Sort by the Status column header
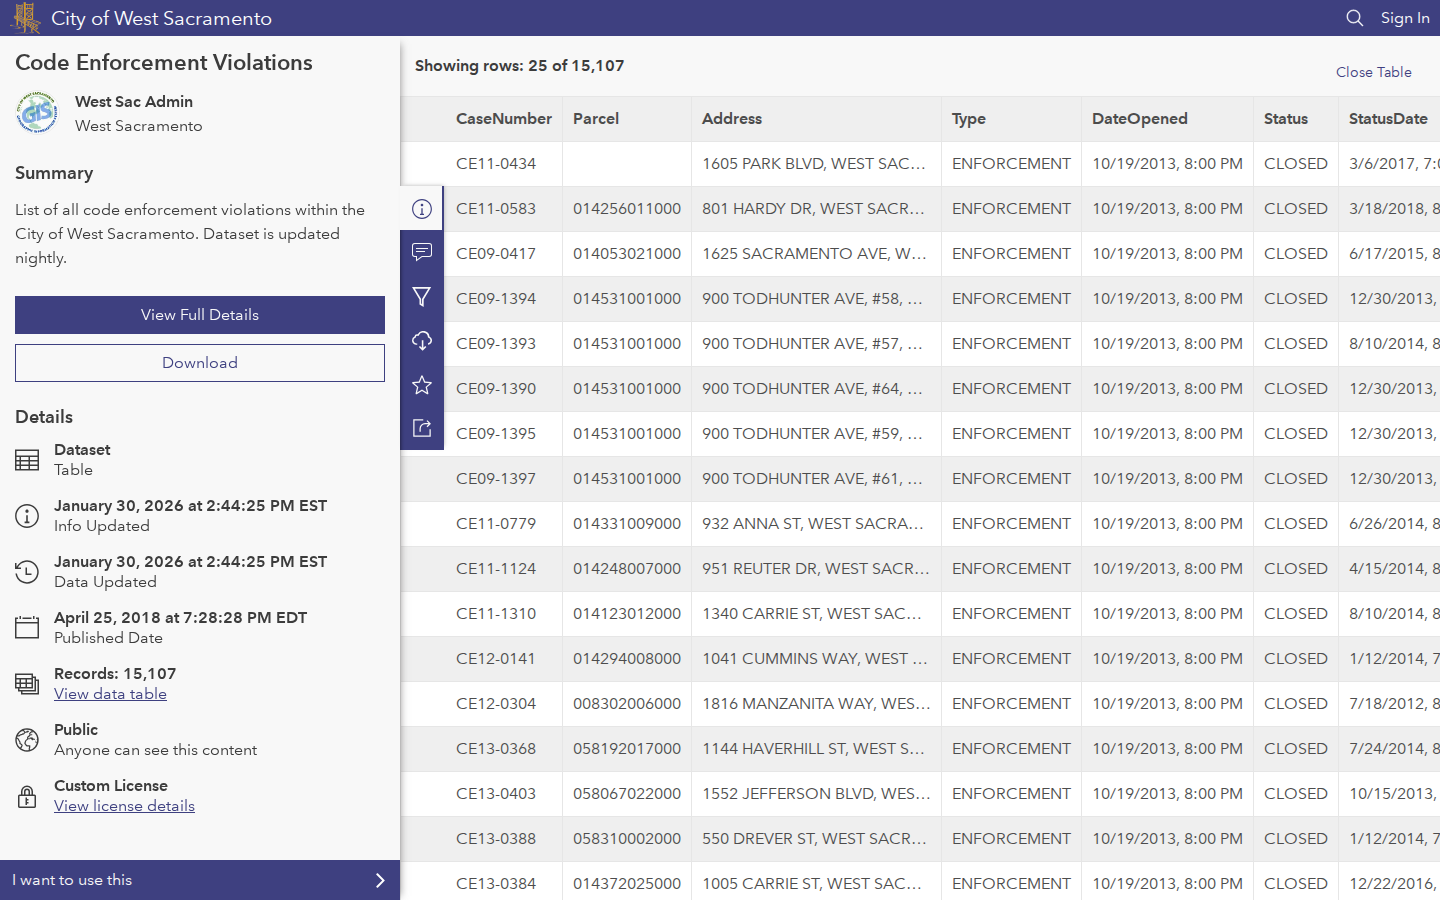The image size is (1440, 900). [x=1286, y=119]
